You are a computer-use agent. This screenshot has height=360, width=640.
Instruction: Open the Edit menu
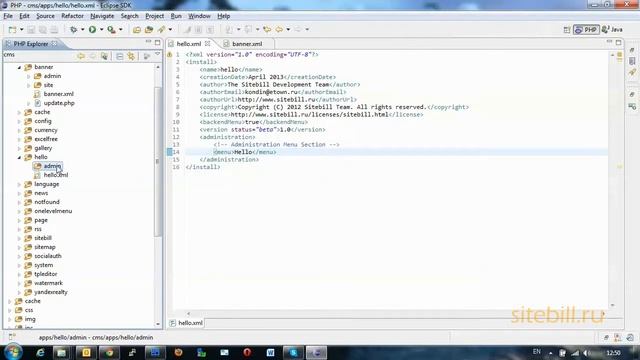tap(24, 16)
